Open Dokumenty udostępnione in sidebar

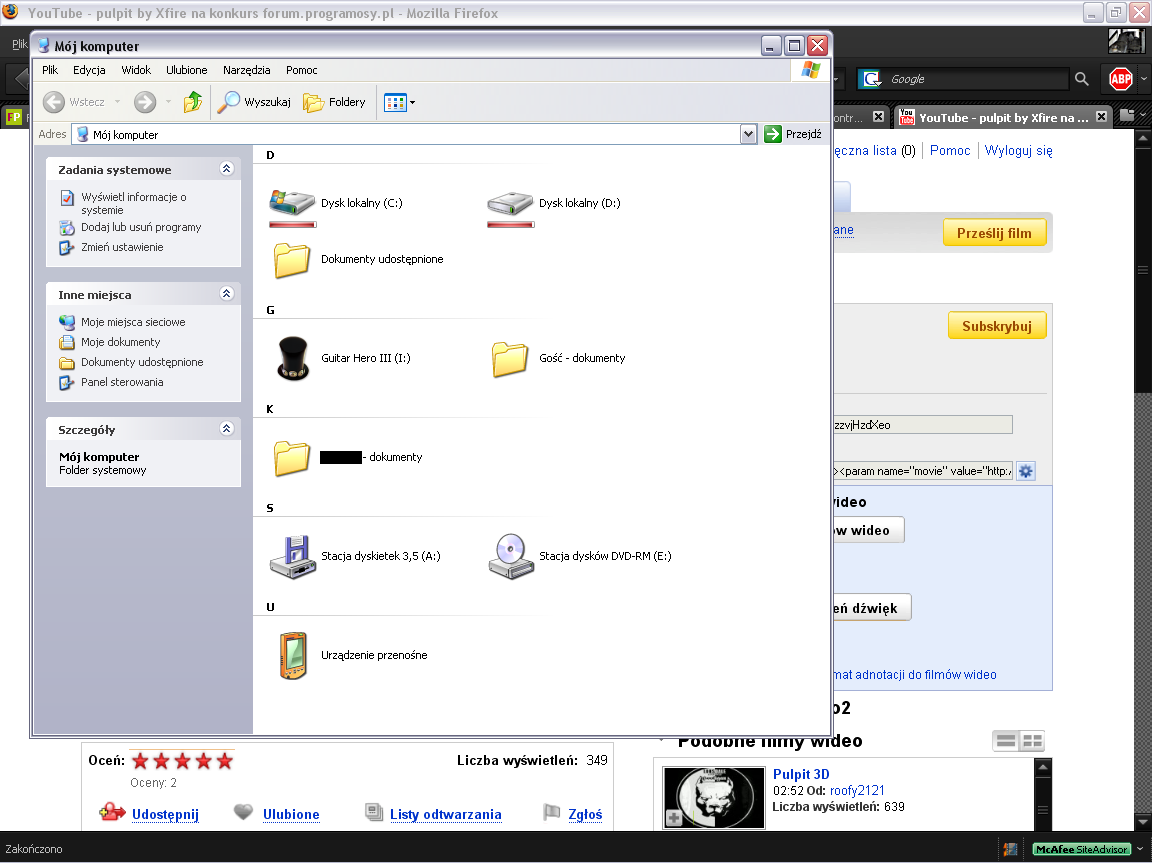[x=142, y=362]
